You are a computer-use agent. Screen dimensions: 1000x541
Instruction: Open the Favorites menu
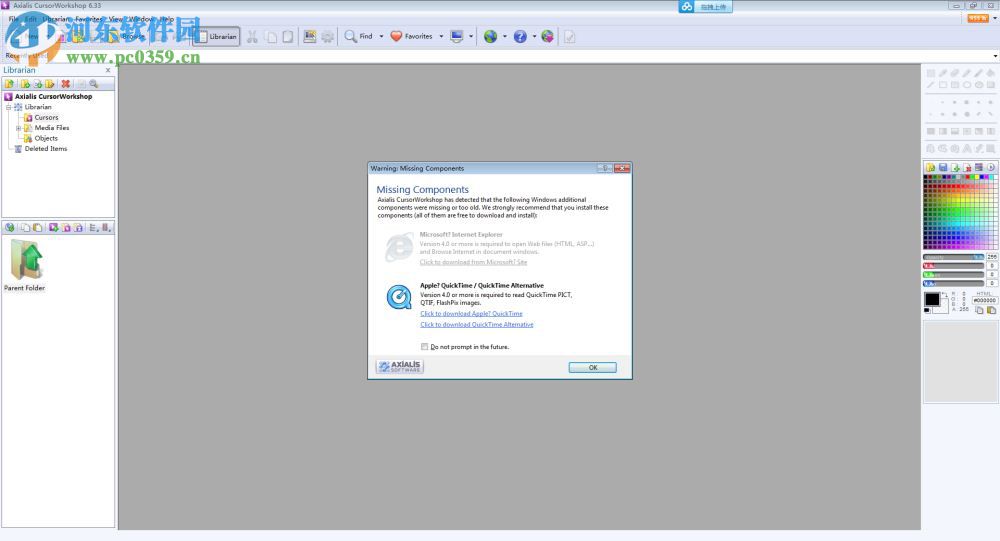pyautogui.click(x=89, y=19)
